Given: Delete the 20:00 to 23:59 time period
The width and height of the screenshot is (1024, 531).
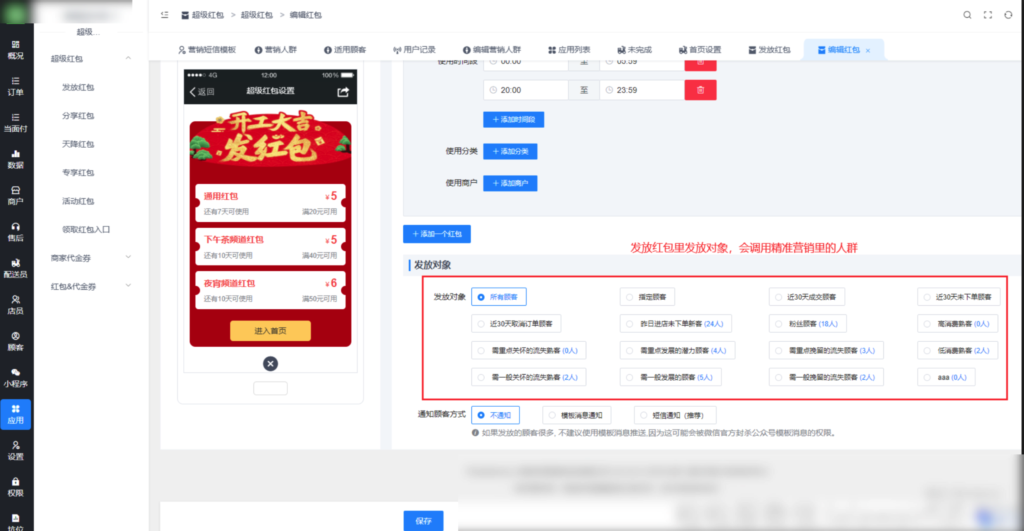Looking at the screenshot, I should tap(700, 90).
